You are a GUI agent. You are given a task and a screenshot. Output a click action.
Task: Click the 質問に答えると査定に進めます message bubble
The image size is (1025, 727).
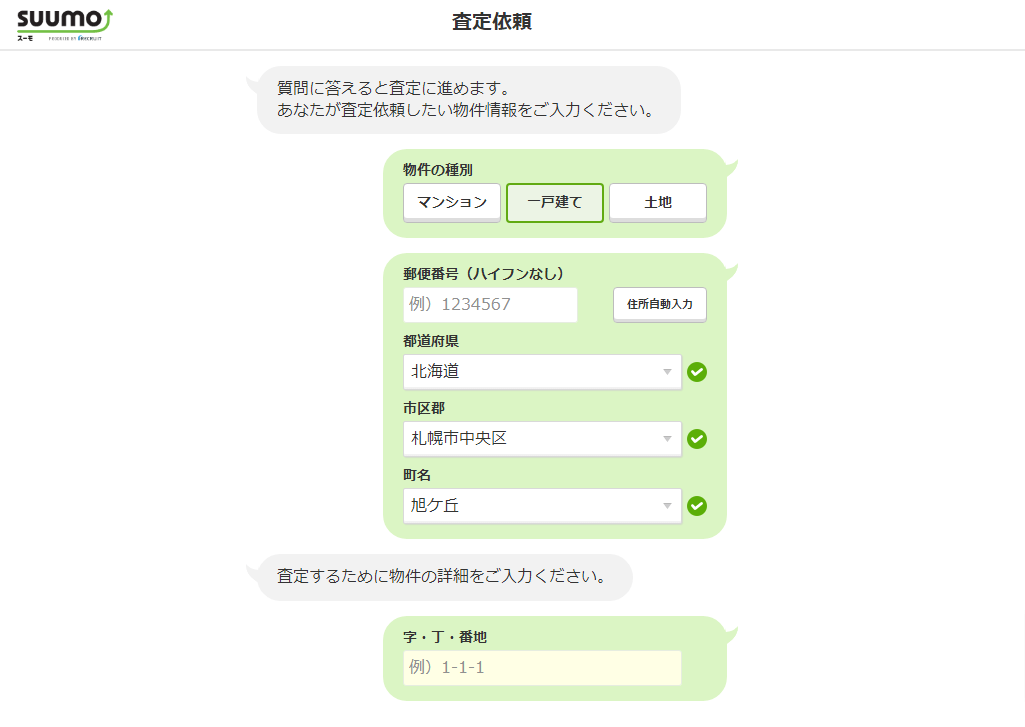click(468, 99)
